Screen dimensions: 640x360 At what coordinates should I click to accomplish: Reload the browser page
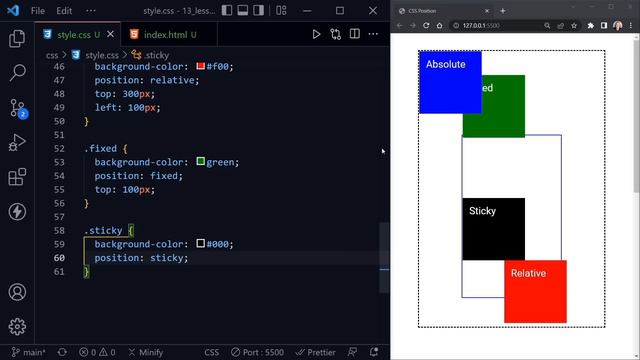click(426, 25)
